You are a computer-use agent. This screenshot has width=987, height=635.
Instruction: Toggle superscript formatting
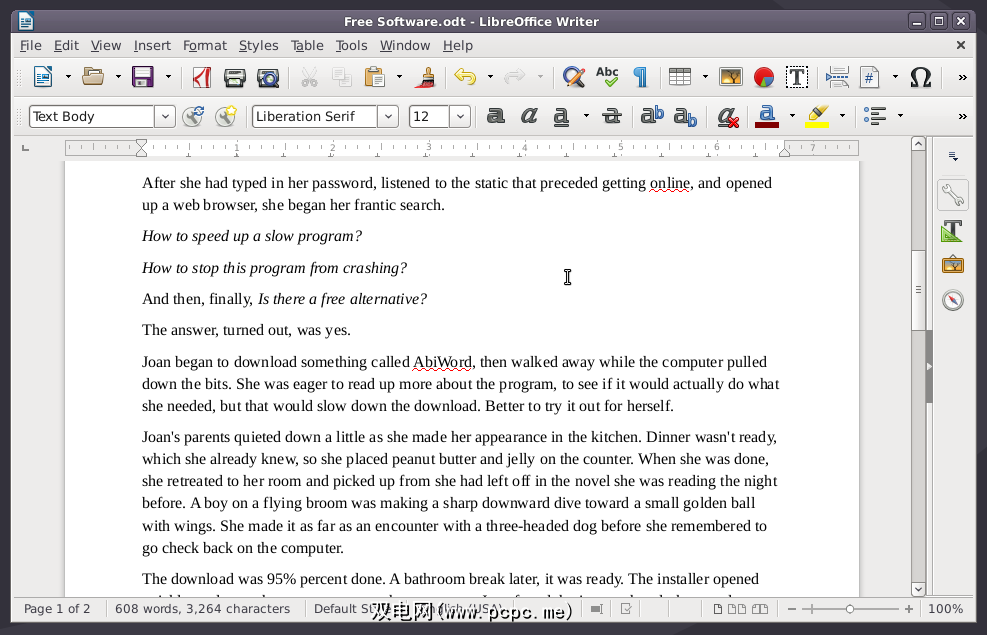point(652,116)
